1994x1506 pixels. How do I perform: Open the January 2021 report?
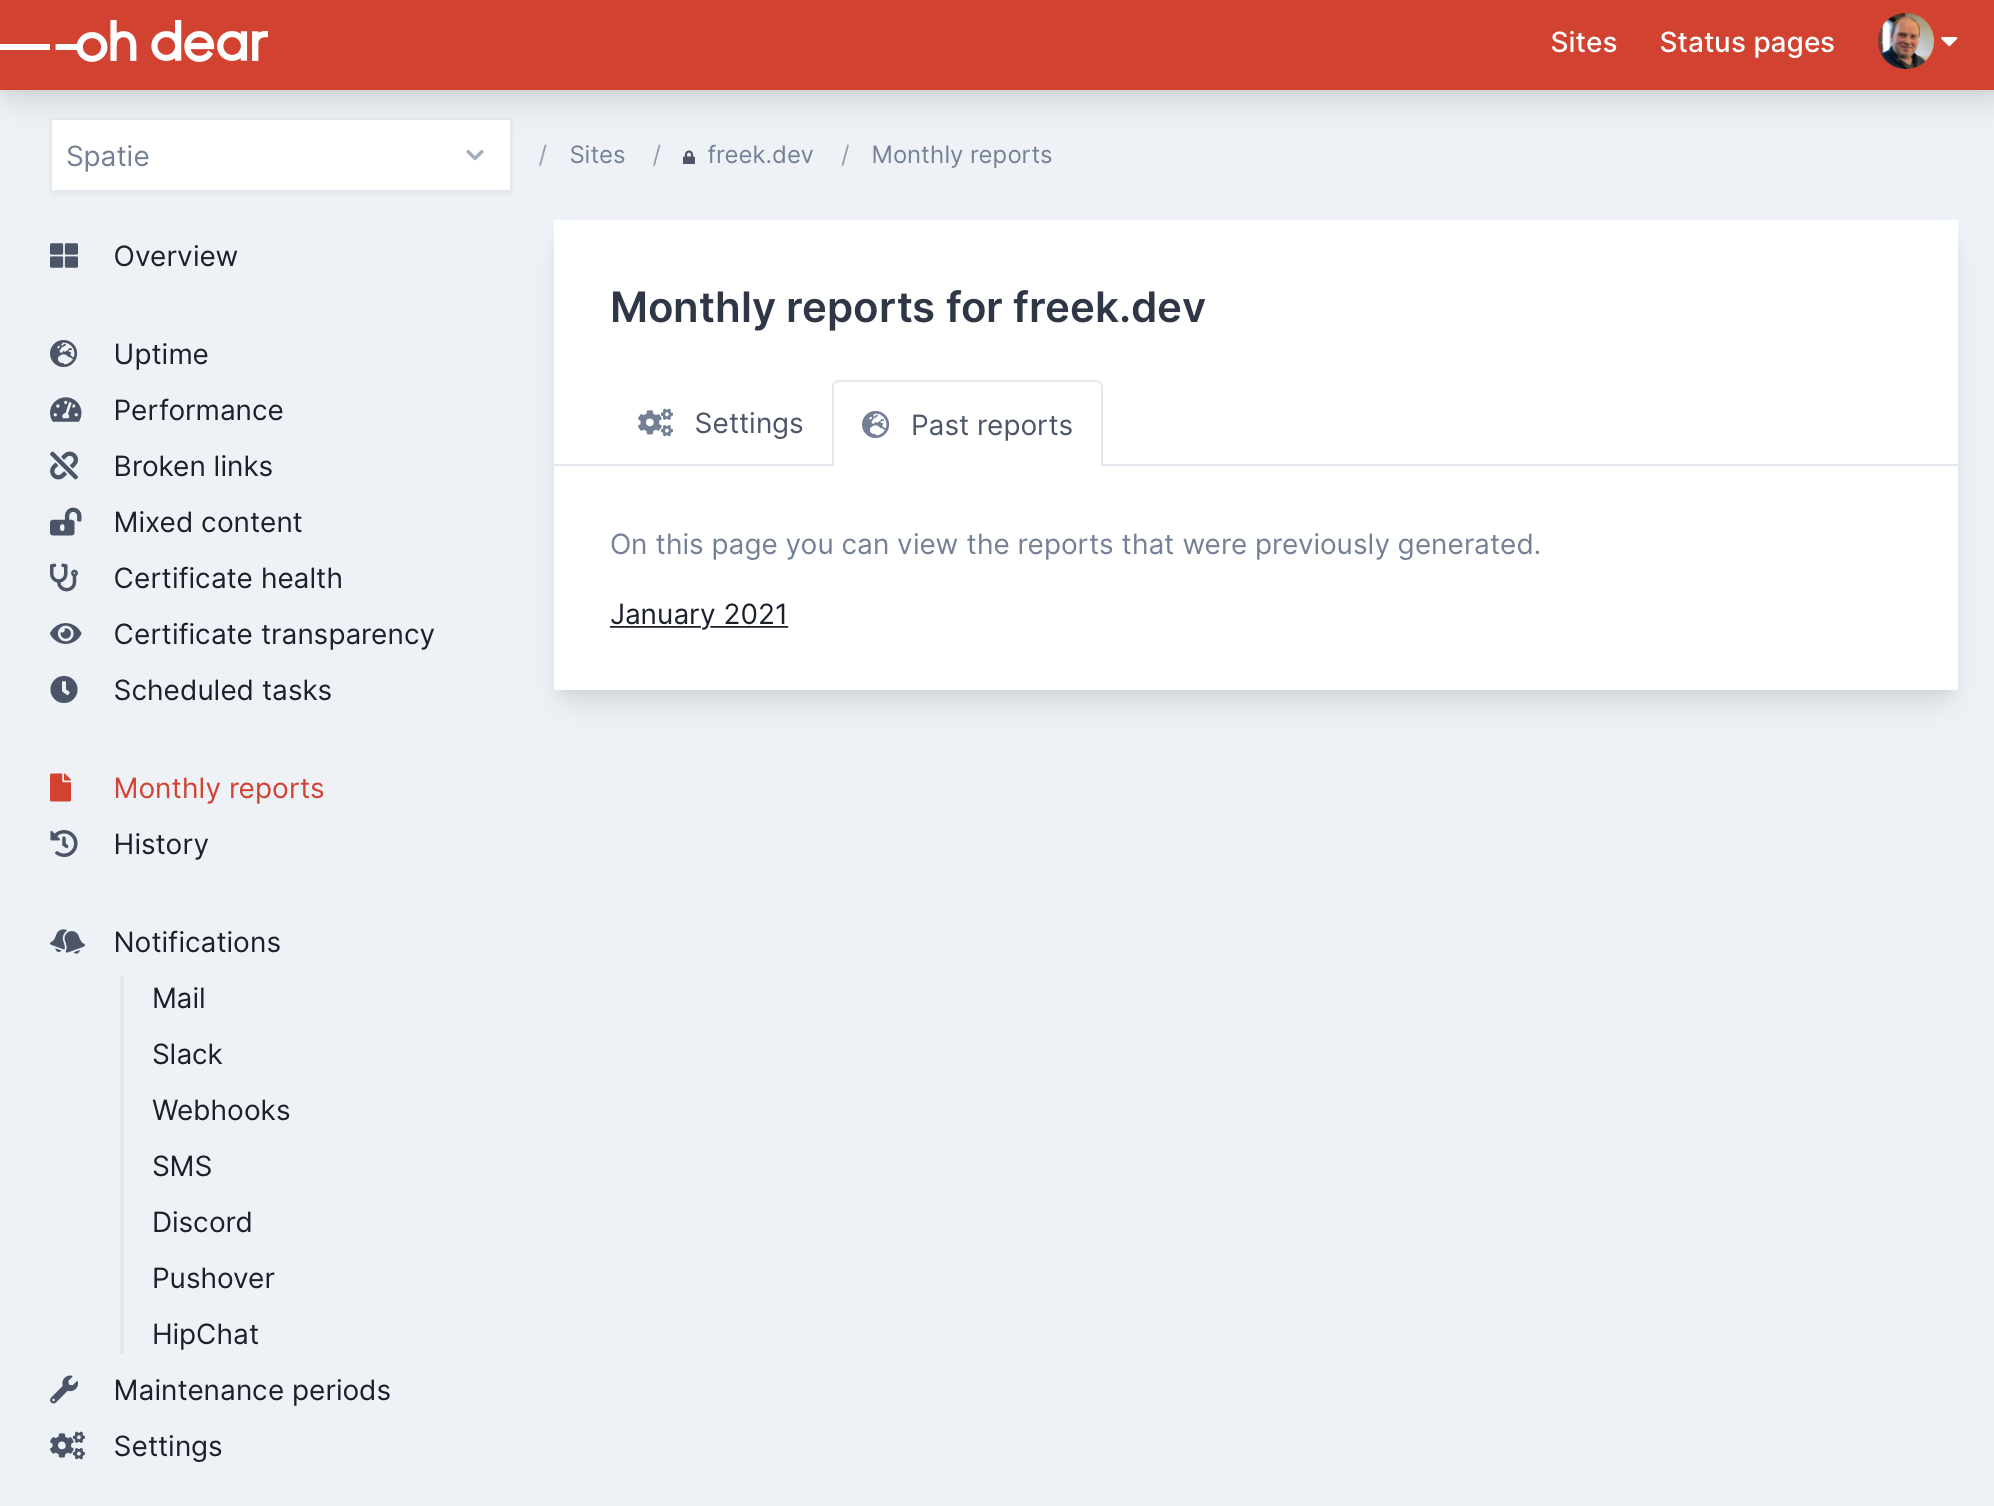699,614
